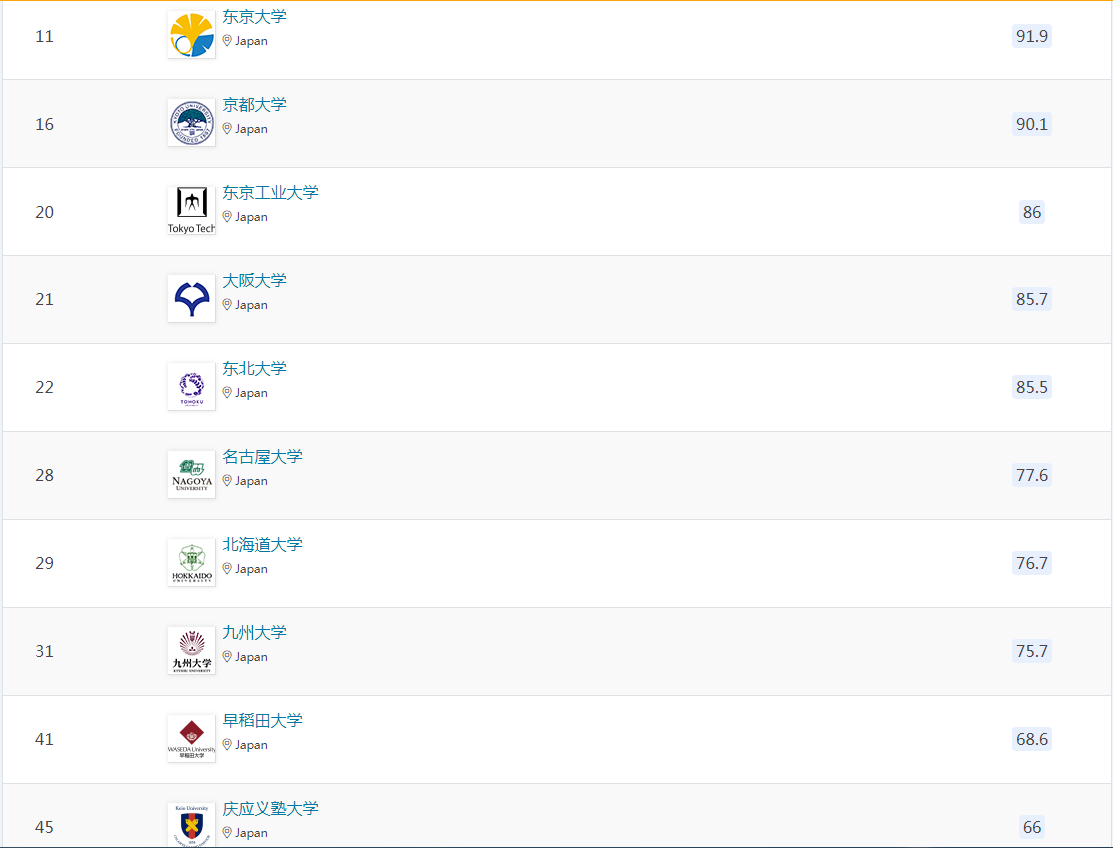Open the 九州大学 link
Image resolution: width=1113 pixels, height=848 pixels.
255,633
